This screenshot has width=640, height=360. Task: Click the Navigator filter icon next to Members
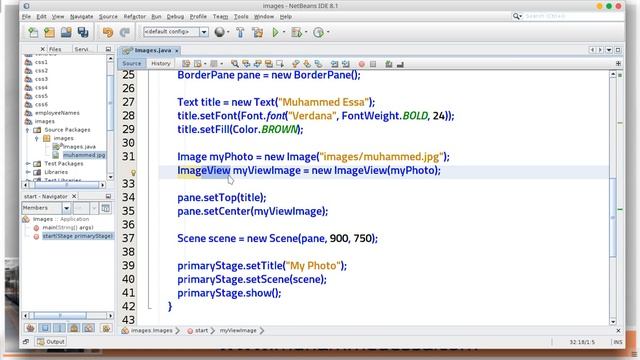coord(106,208)
